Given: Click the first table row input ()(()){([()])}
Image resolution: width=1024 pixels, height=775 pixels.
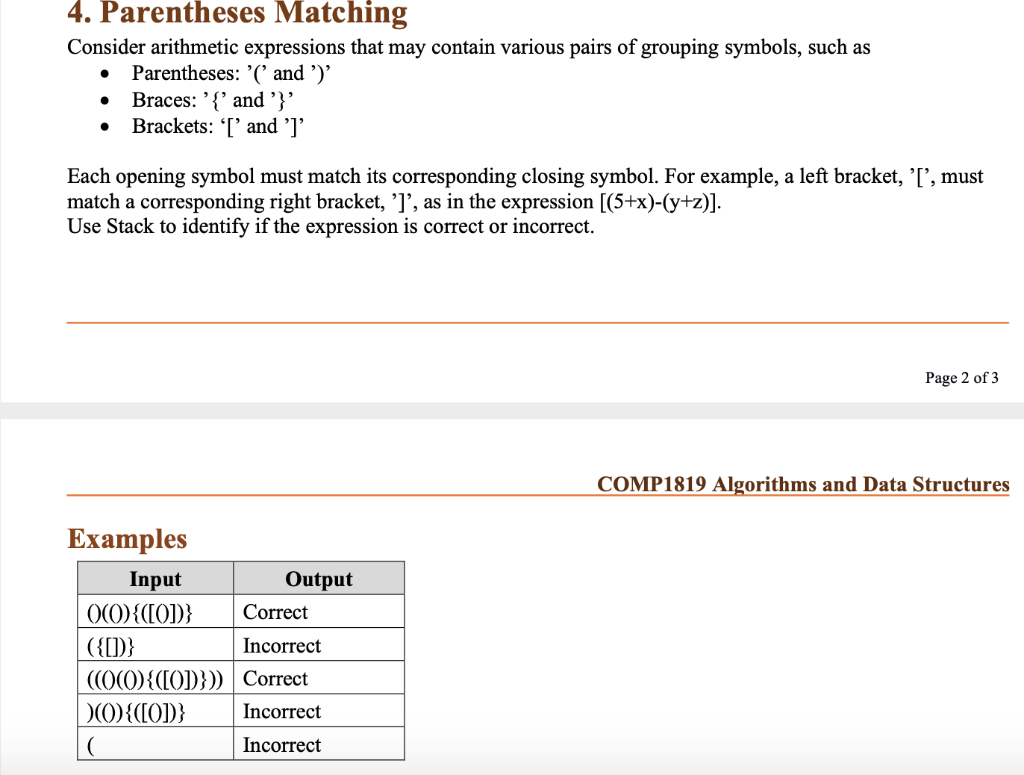Looking at the screenshot, I should point(143,611).
